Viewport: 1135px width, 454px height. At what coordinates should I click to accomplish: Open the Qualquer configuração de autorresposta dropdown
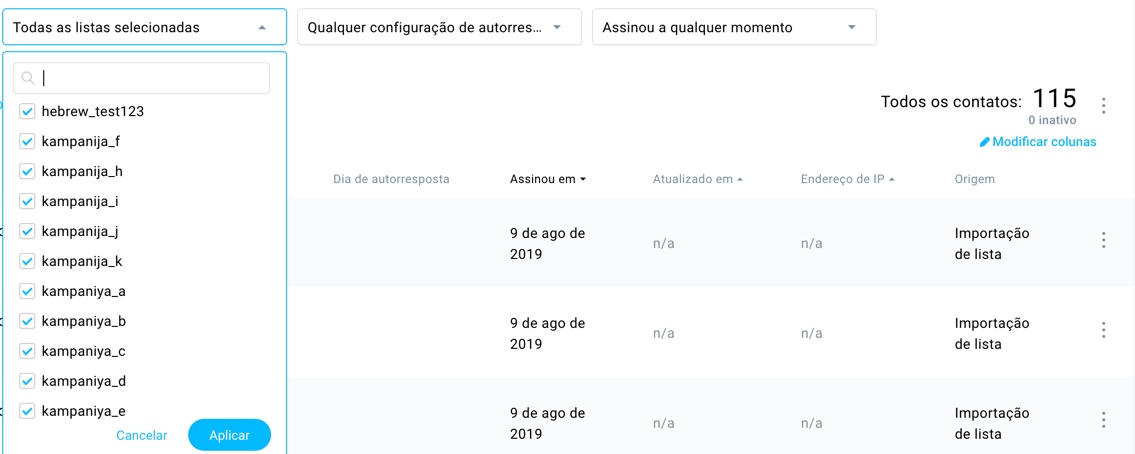click(439, 28)
